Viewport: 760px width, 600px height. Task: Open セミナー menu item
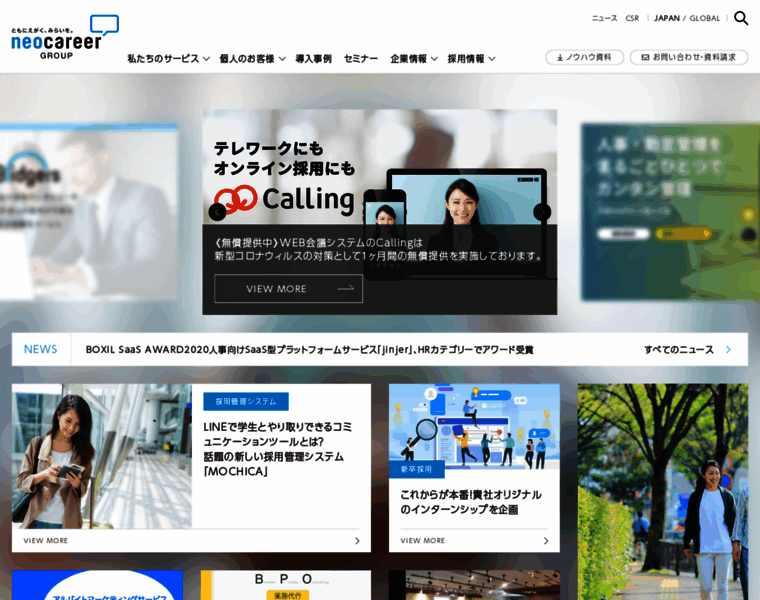361,59
